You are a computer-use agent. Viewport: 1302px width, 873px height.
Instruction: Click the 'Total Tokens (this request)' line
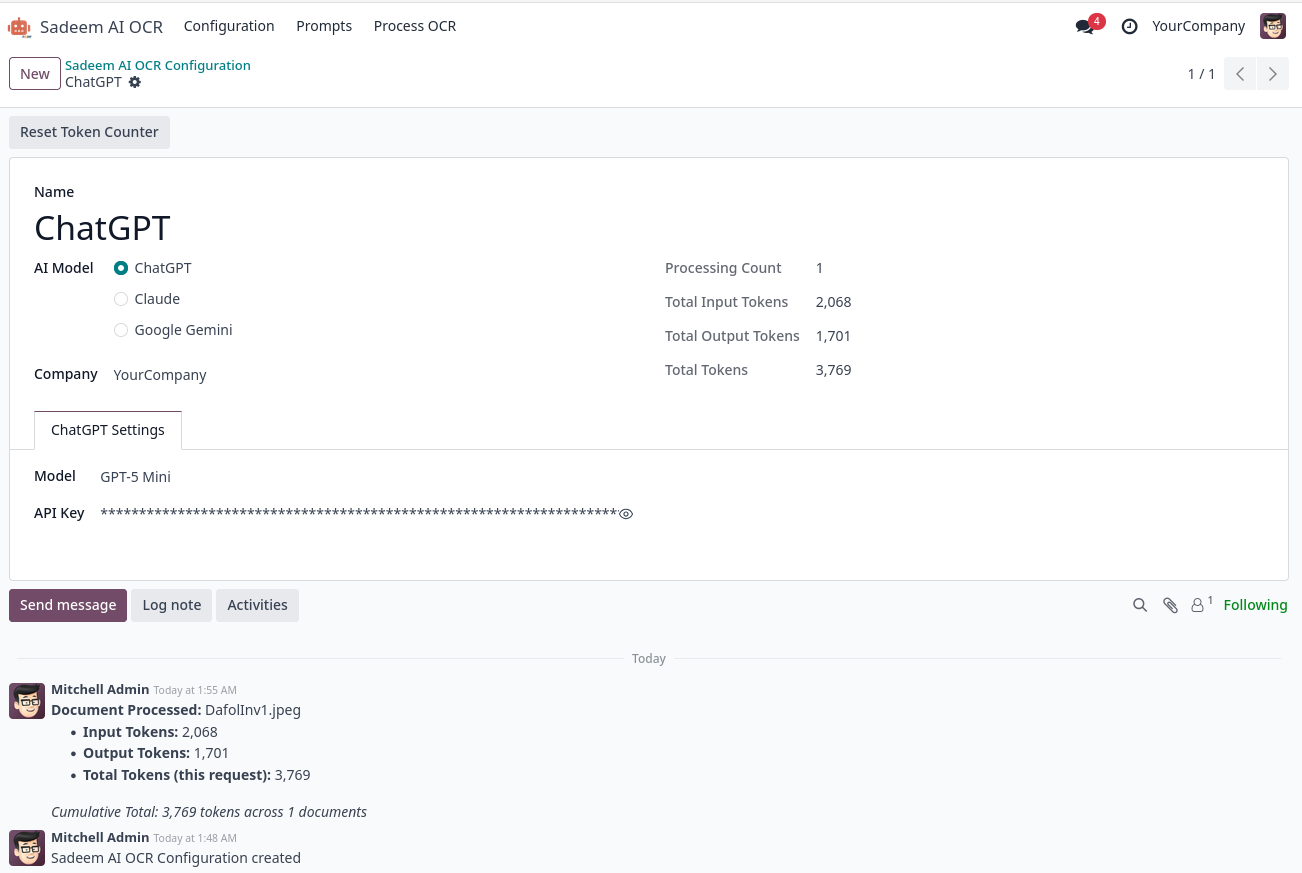click(197, 775)
